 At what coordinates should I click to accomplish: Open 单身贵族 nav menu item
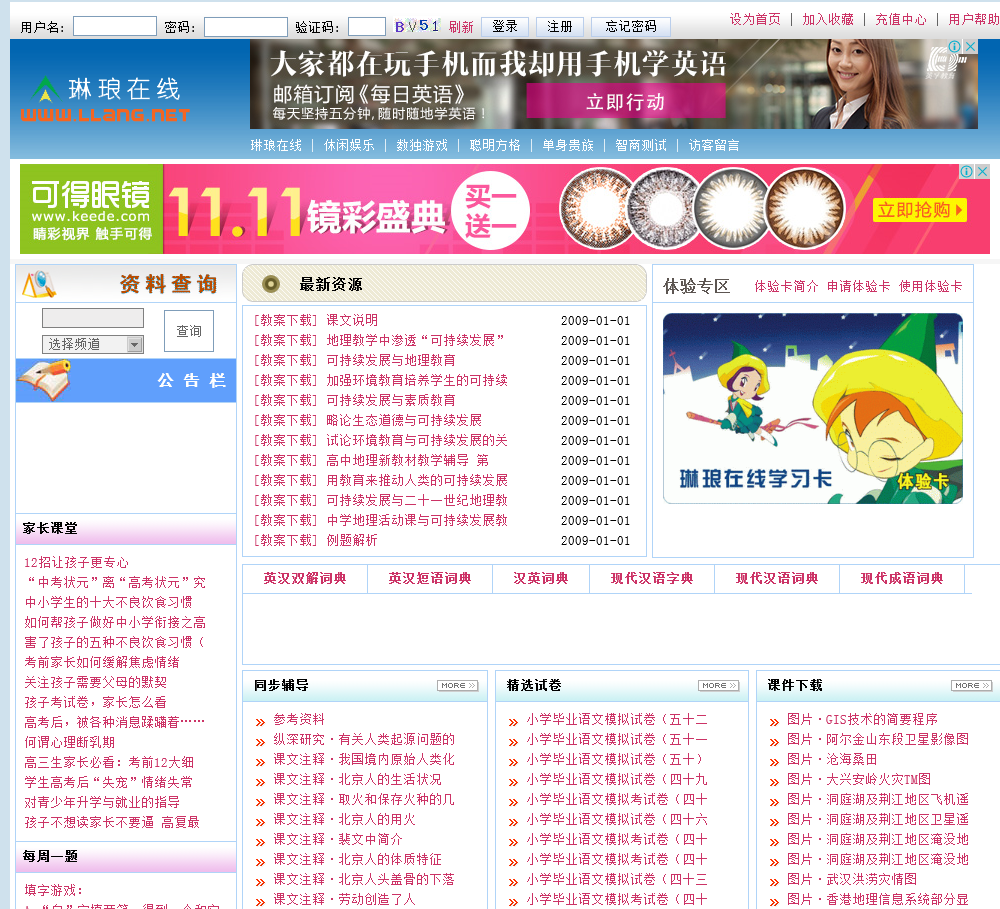[568, 145]
